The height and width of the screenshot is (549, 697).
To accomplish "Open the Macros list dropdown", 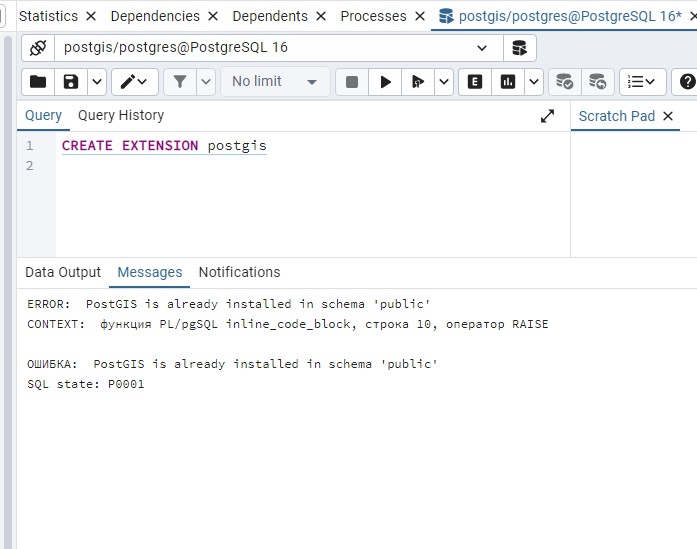I will click(x=642, y=82).
